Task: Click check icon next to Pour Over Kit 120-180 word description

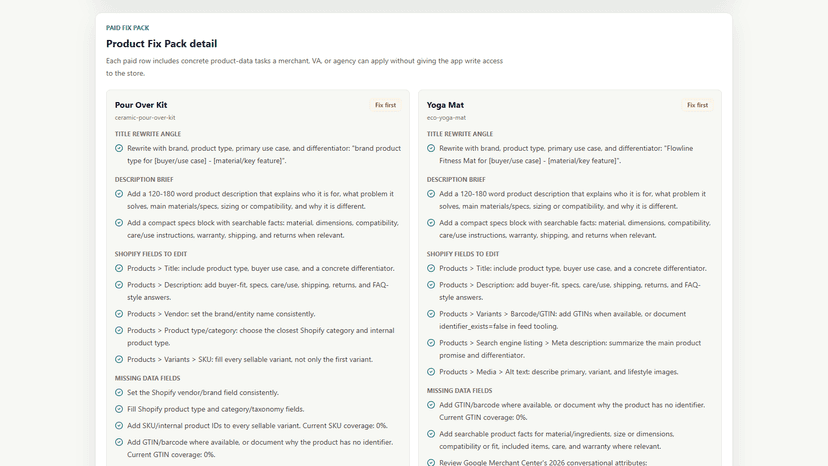Action: pos(119,194)
